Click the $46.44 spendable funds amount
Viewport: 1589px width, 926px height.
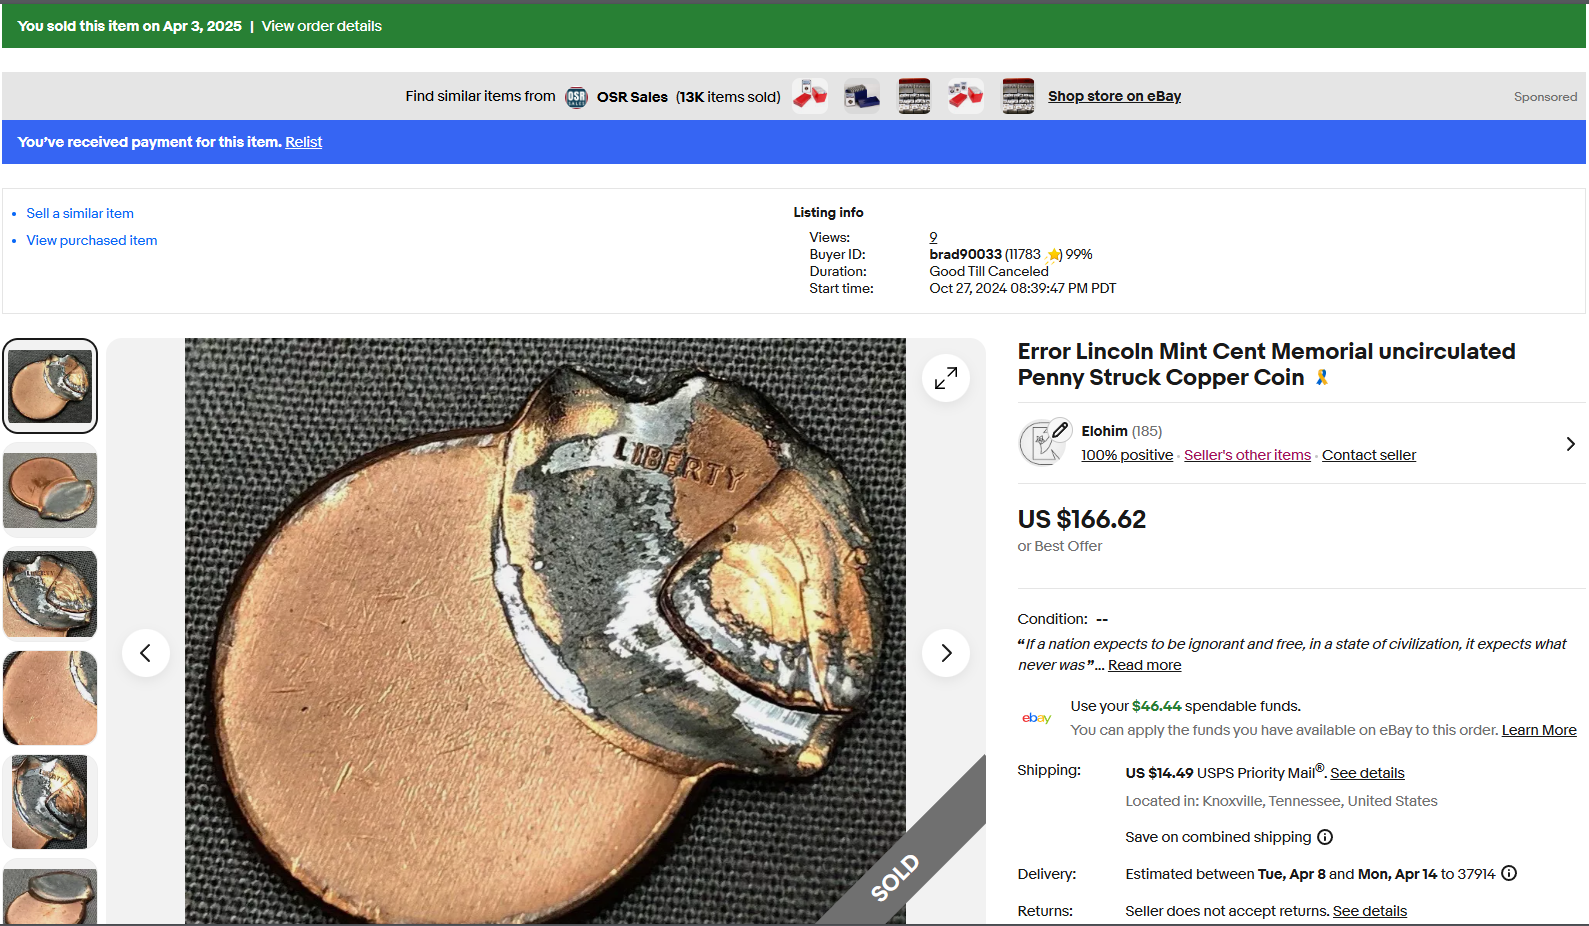click(x=1157, y=706)
